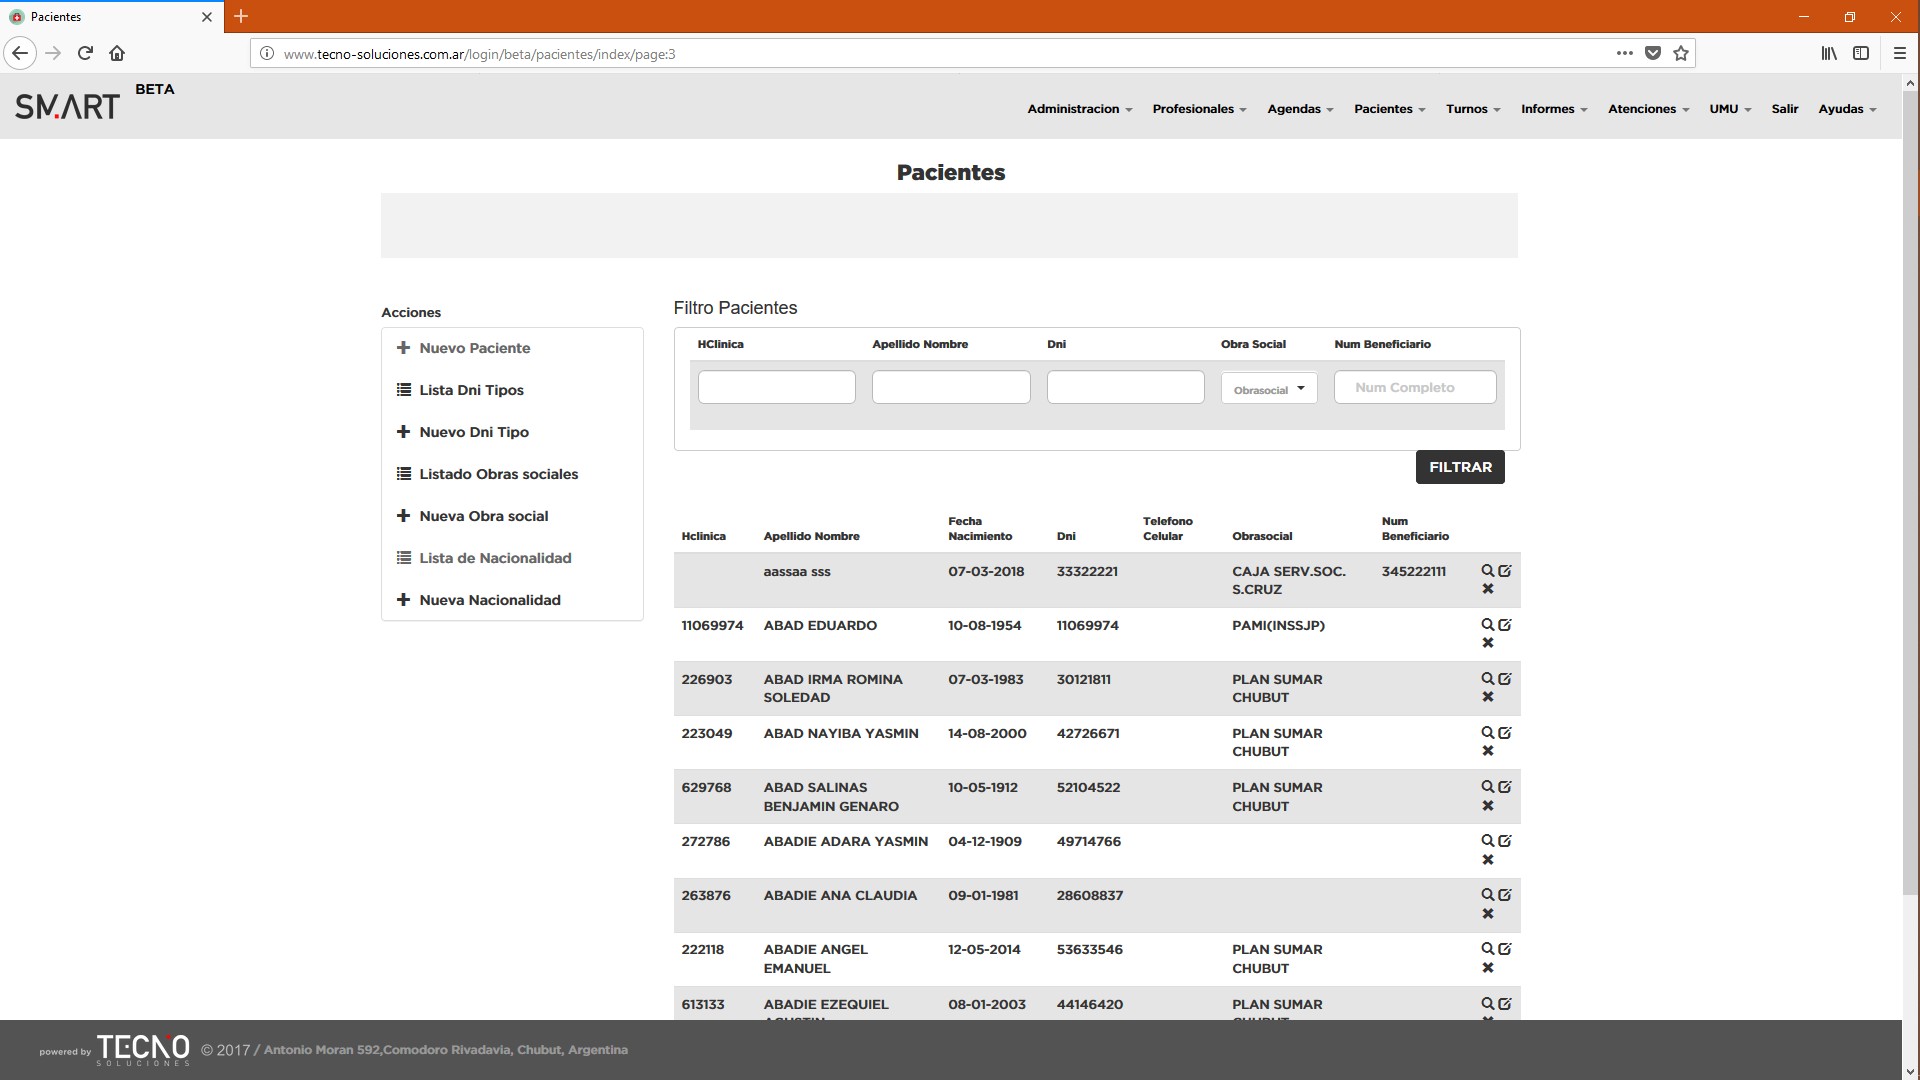View details of ABADIE ANA CLAUDIA

click(1487, 895)
